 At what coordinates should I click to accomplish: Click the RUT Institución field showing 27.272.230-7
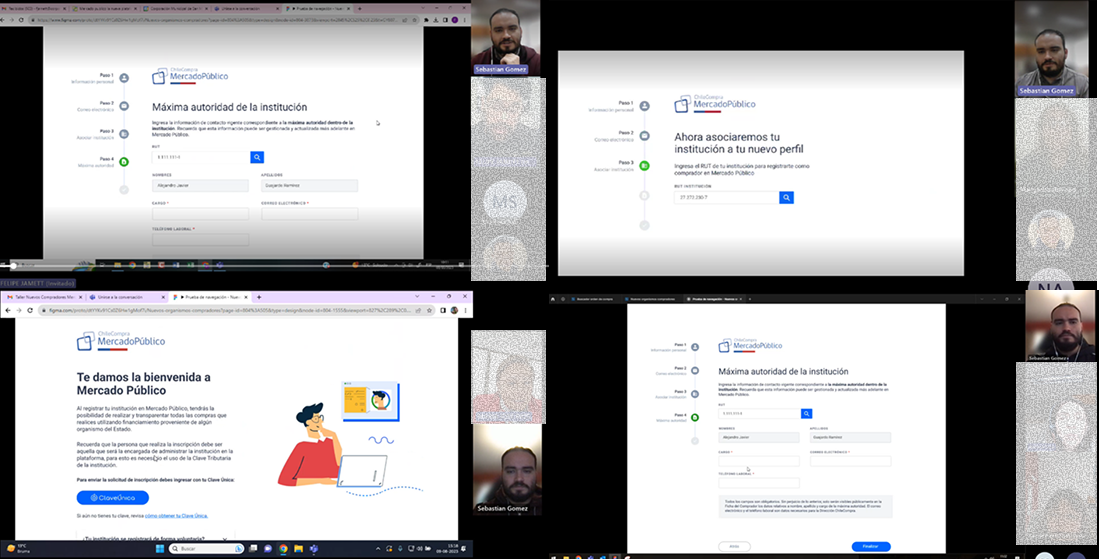click(727, 198)
